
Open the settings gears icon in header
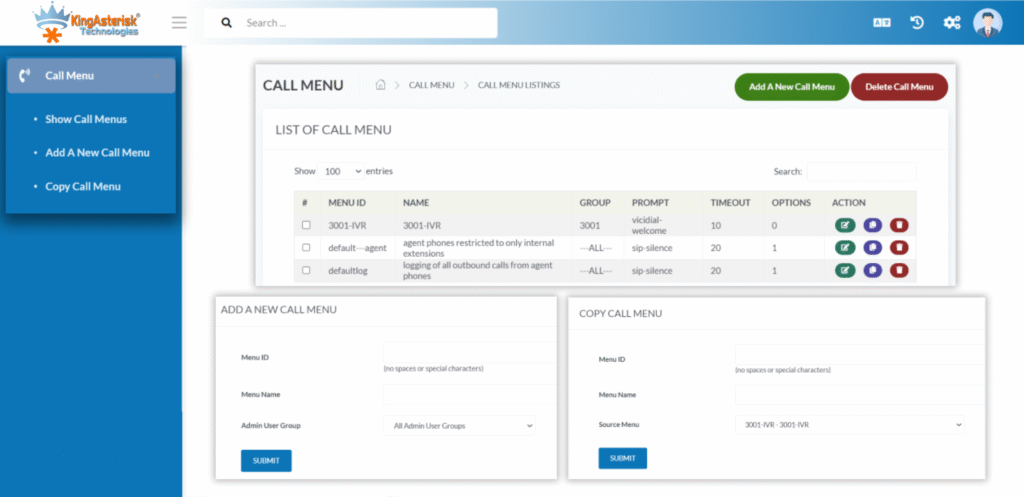point(951,22)
